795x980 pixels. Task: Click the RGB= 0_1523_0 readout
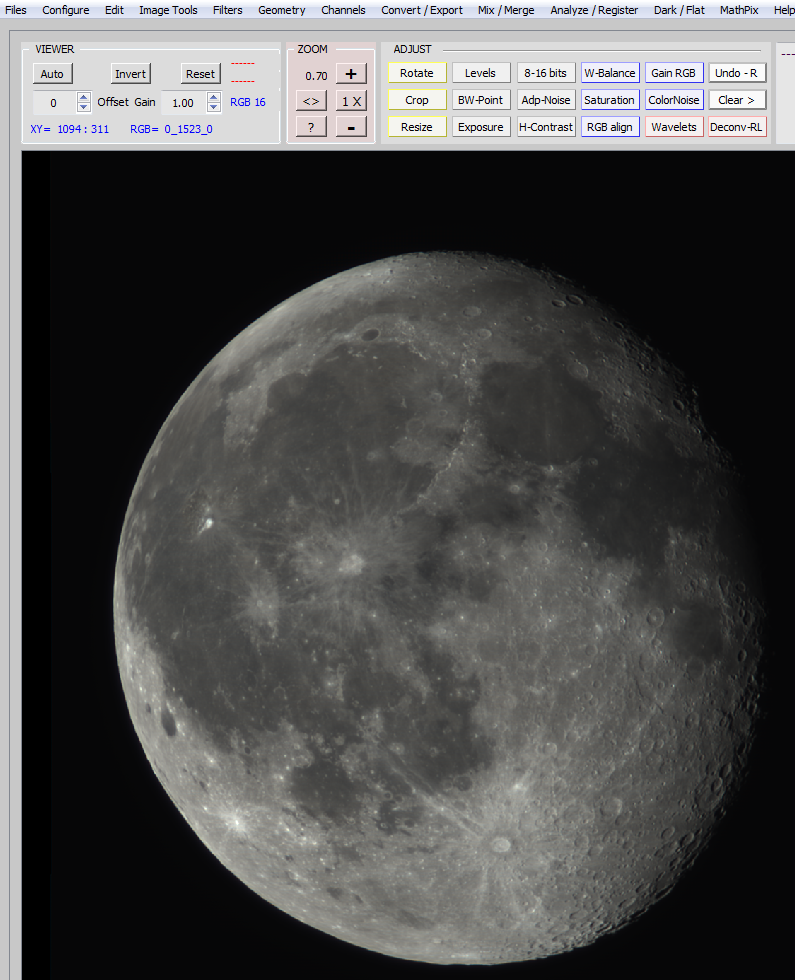tap(171, 129)
